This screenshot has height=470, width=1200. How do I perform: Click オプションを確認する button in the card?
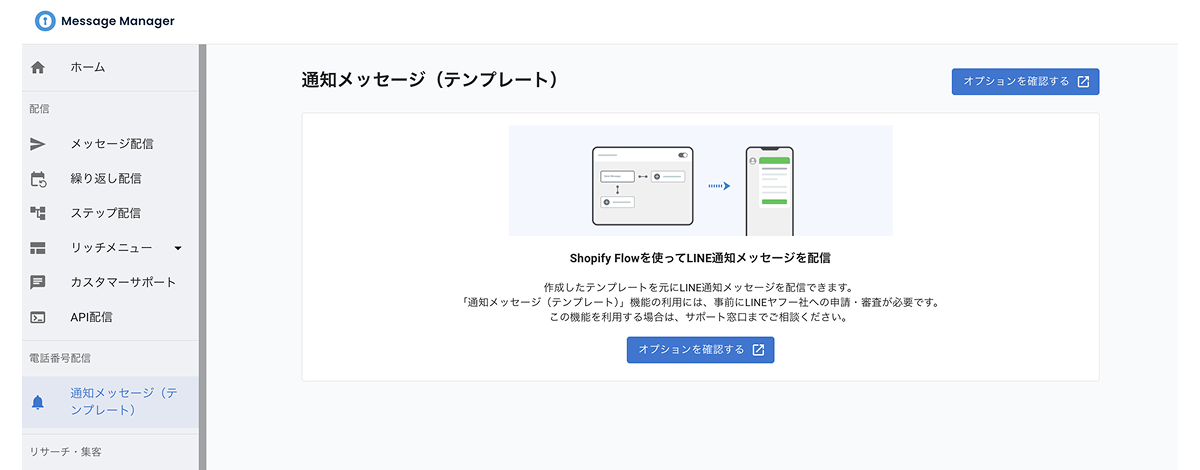tap(700, 350)
